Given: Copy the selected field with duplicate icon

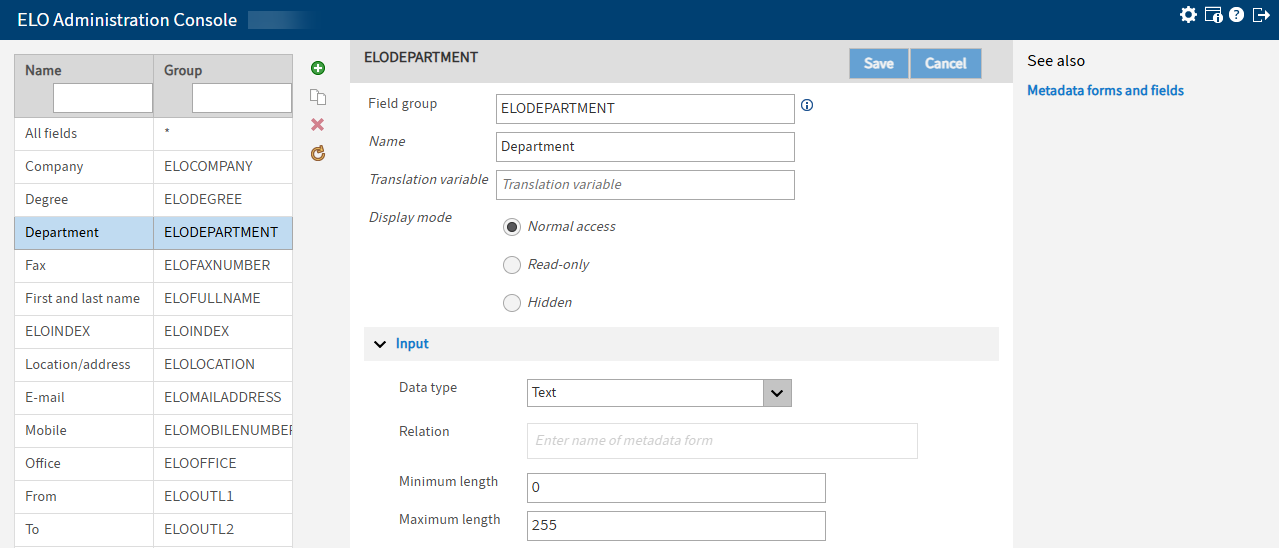Looking at the screenshot, I should coord(318,97).
